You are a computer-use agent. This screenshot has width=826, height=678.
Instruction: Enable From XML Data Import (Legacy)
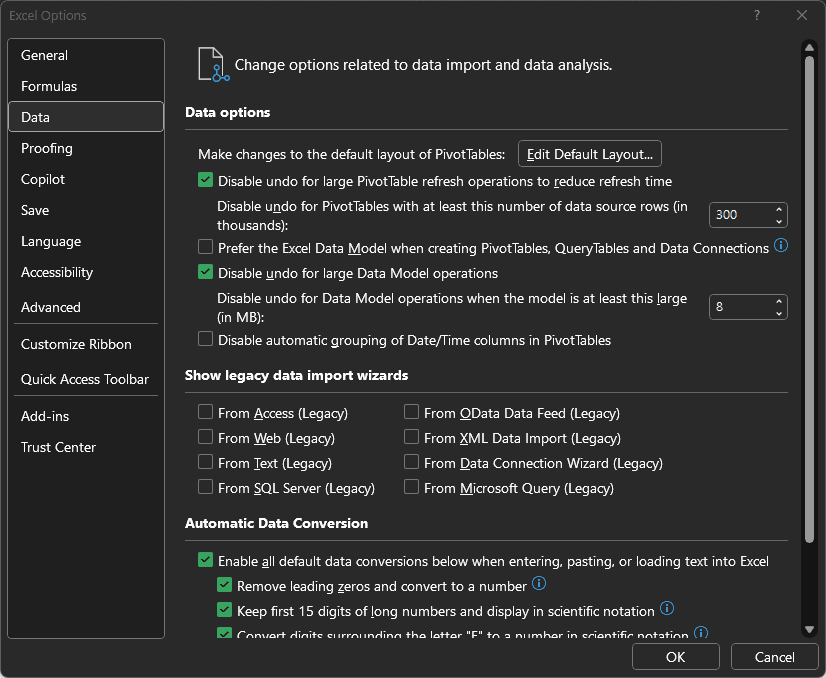point(411,437)
